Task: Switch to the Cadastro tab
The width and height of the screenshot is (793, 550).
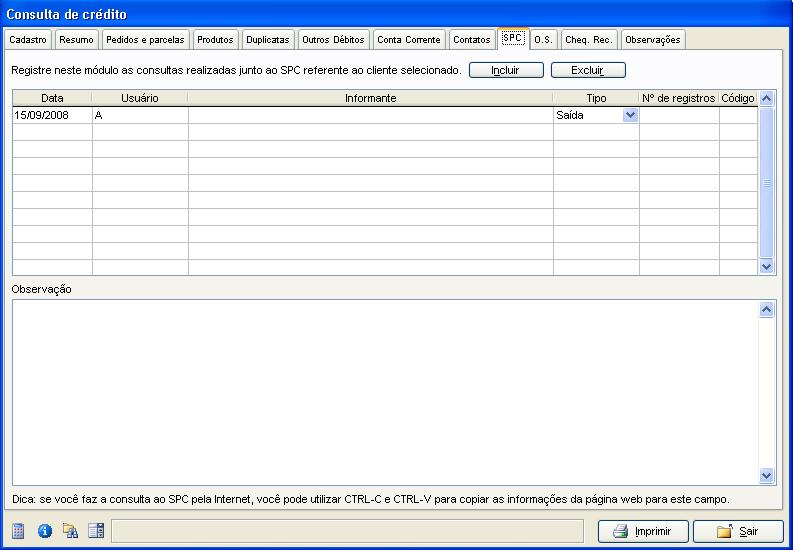Action: coord(28,39)
